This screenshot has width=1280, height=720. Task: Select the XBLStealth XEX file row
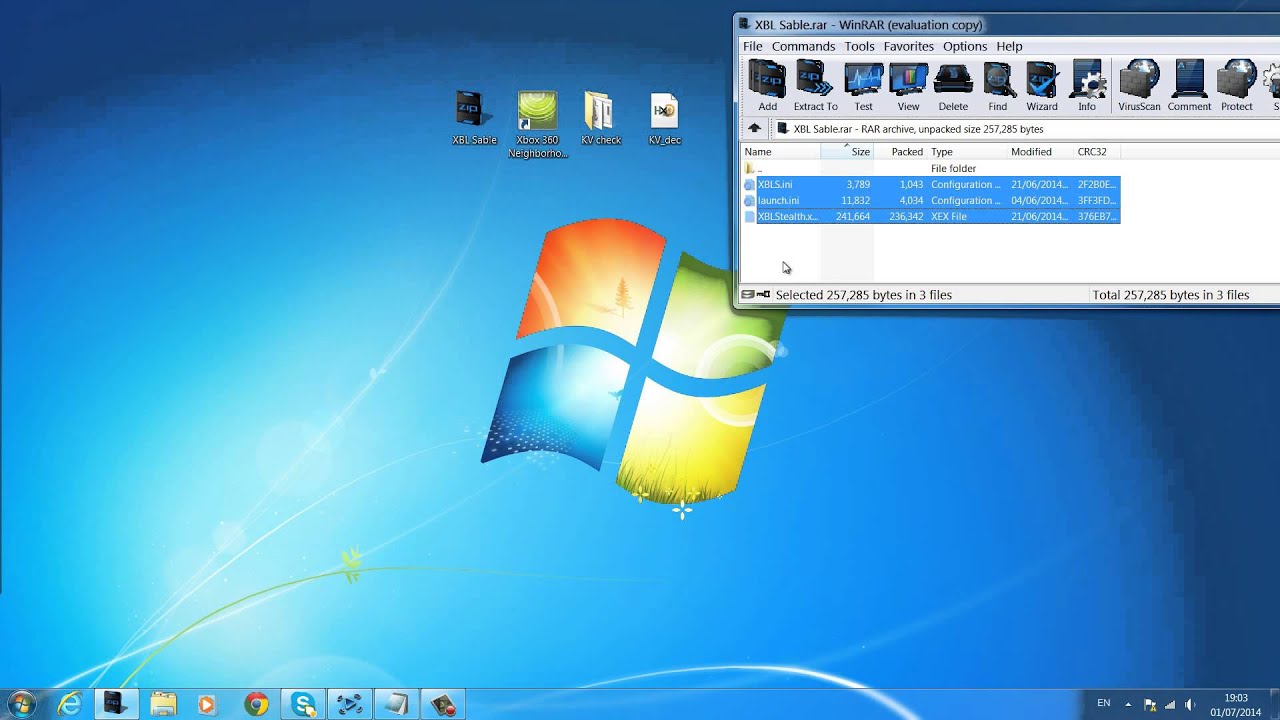[x=932, y=216]
